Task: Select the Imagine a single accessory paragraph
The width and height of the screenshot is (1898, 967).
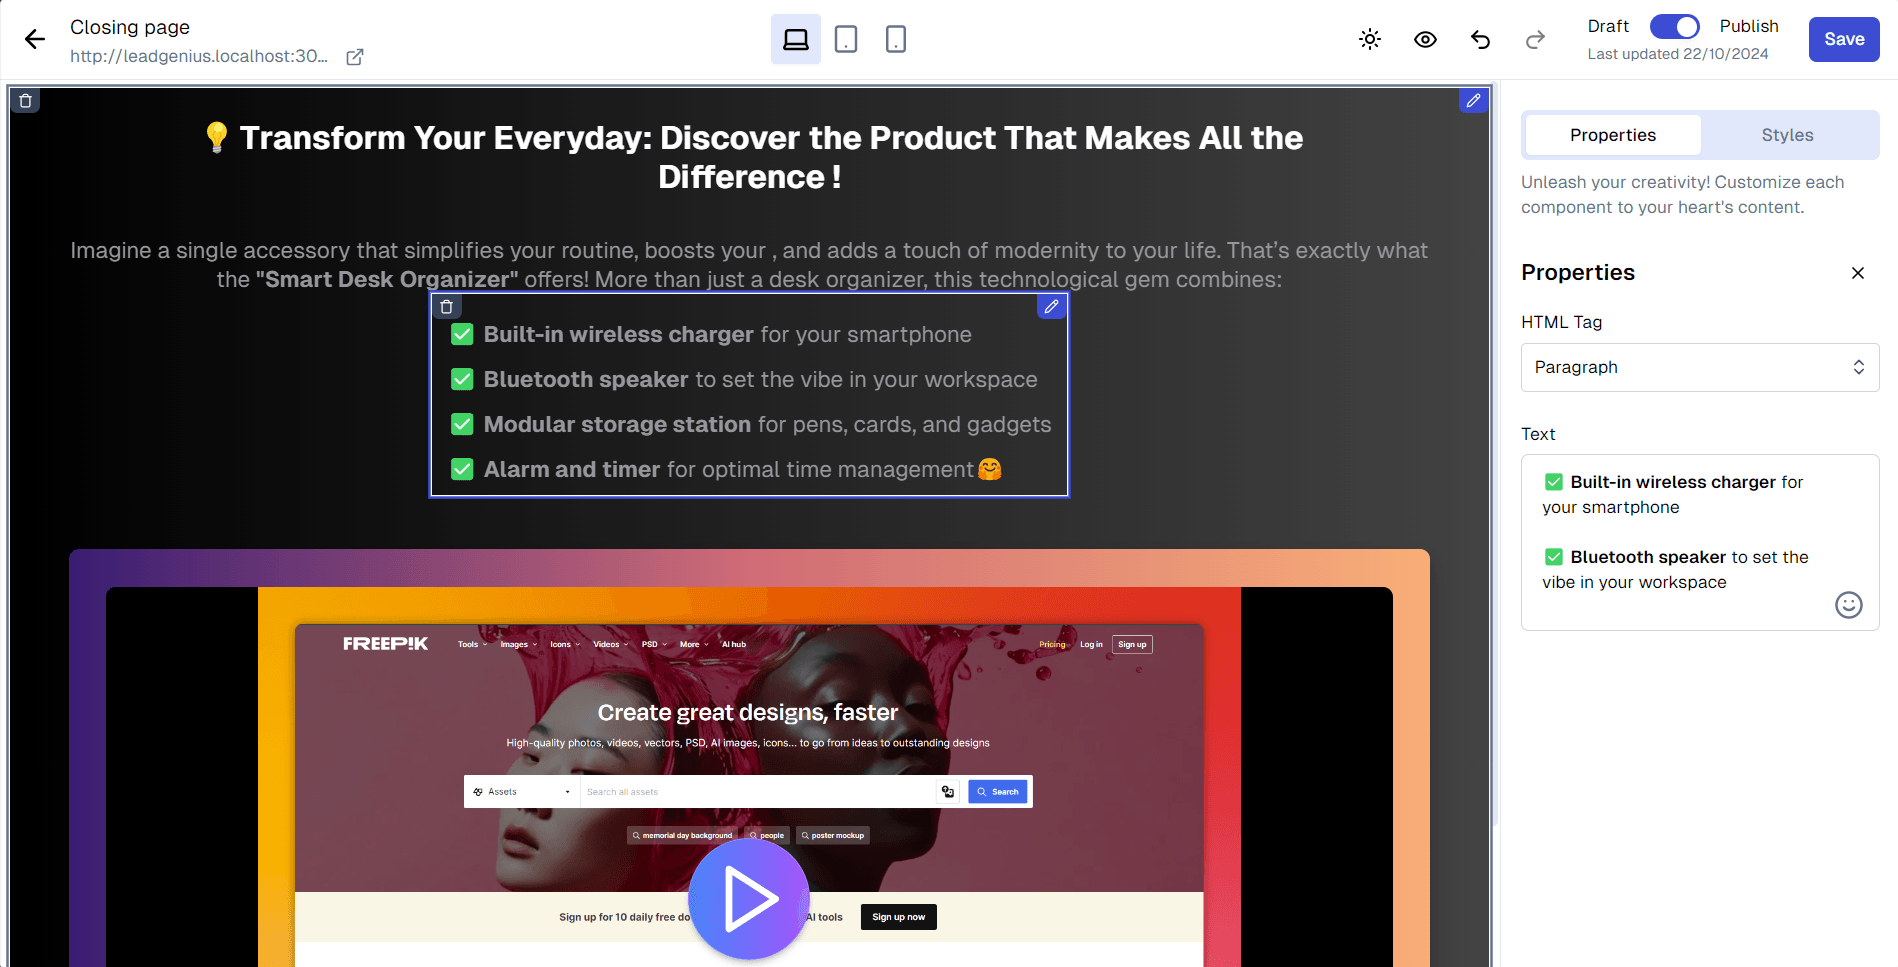Action: click(x=749, y=265)
